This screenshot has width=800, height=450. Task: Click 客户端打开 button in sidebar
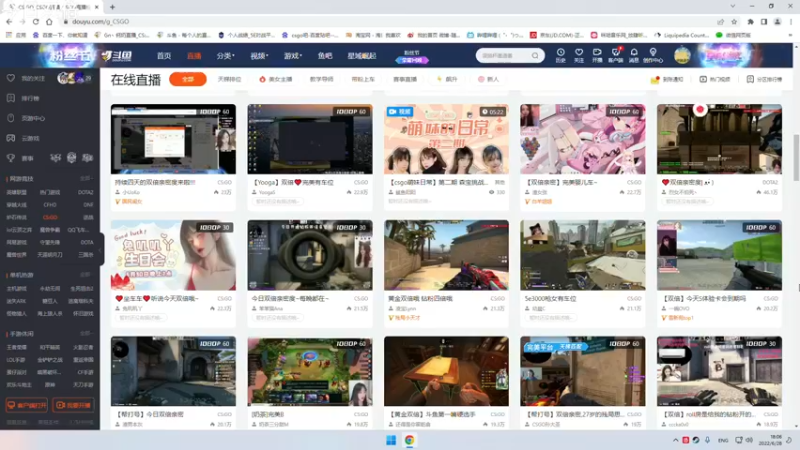point(27,405)
